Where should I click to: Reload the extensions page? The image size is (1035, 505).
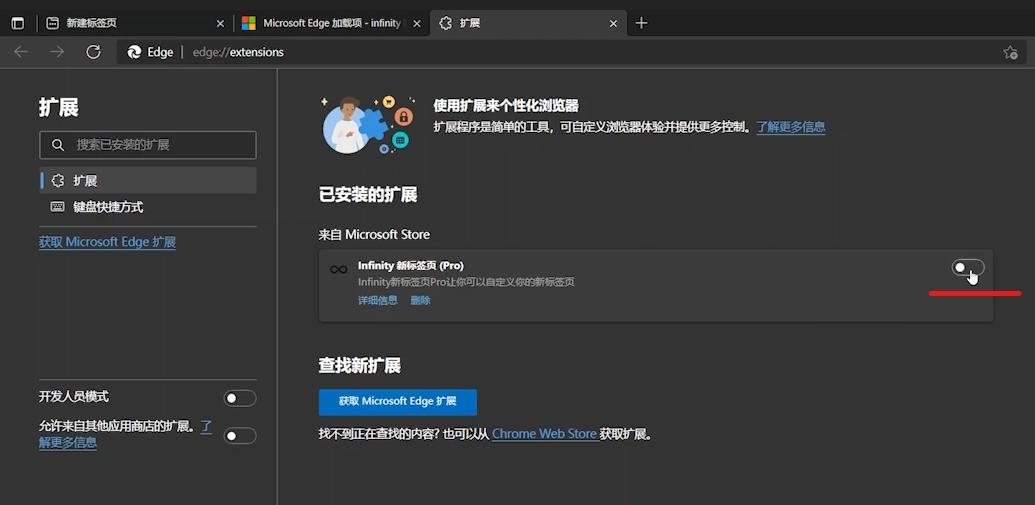[94, 52]
